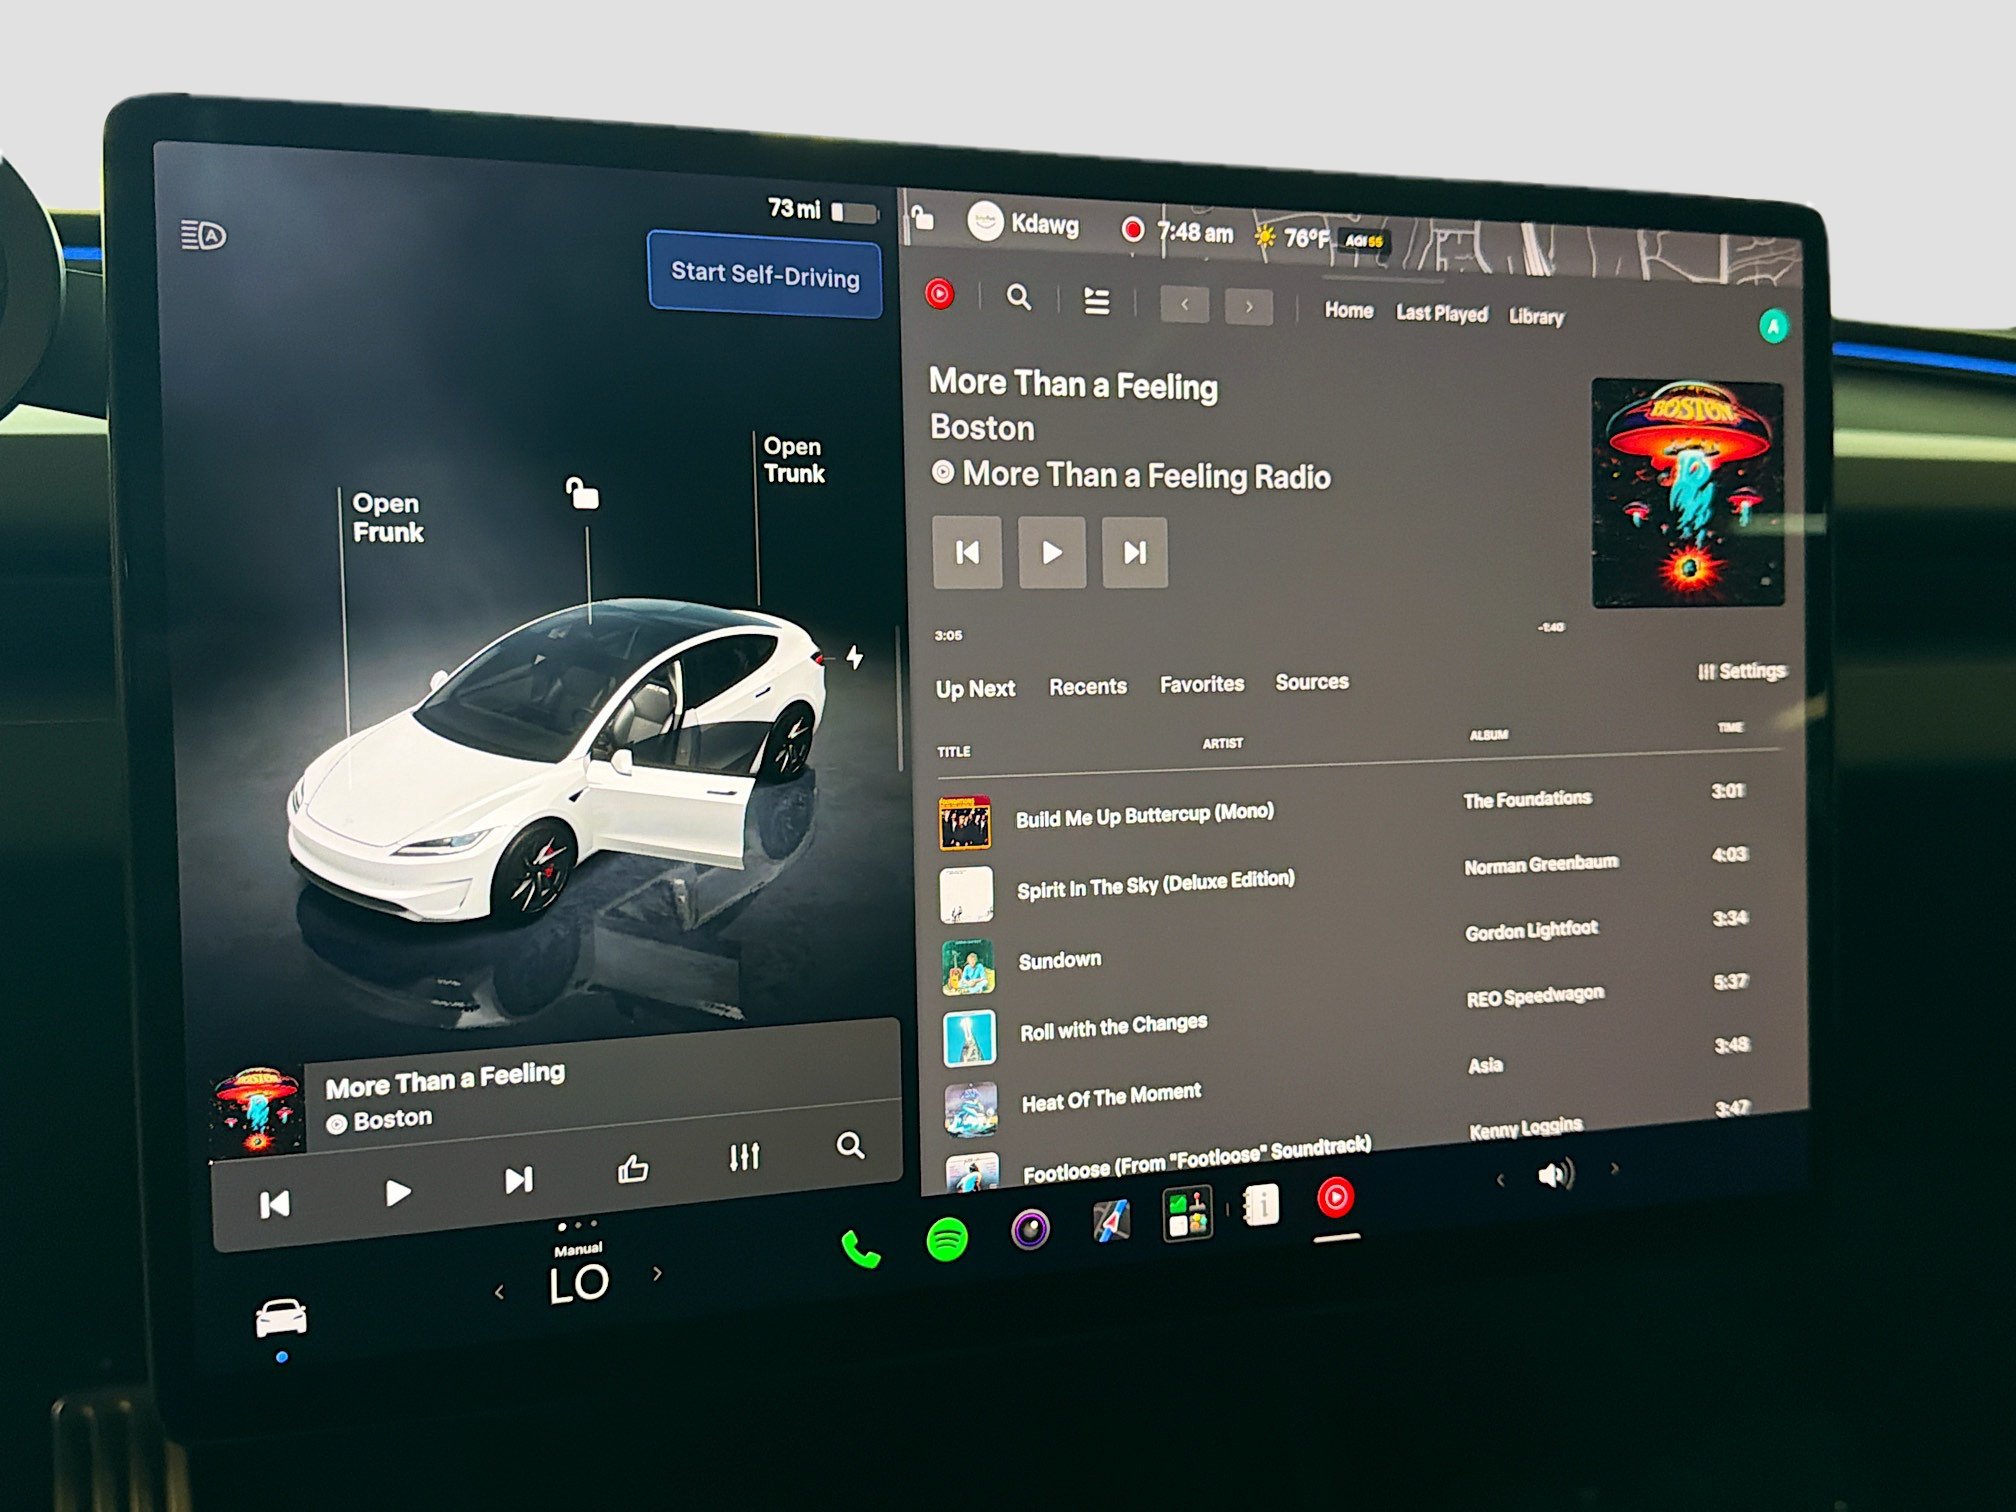Play the song in the main player
The width and height of the screenshot is (2016, 1512).
point(1052,552)
